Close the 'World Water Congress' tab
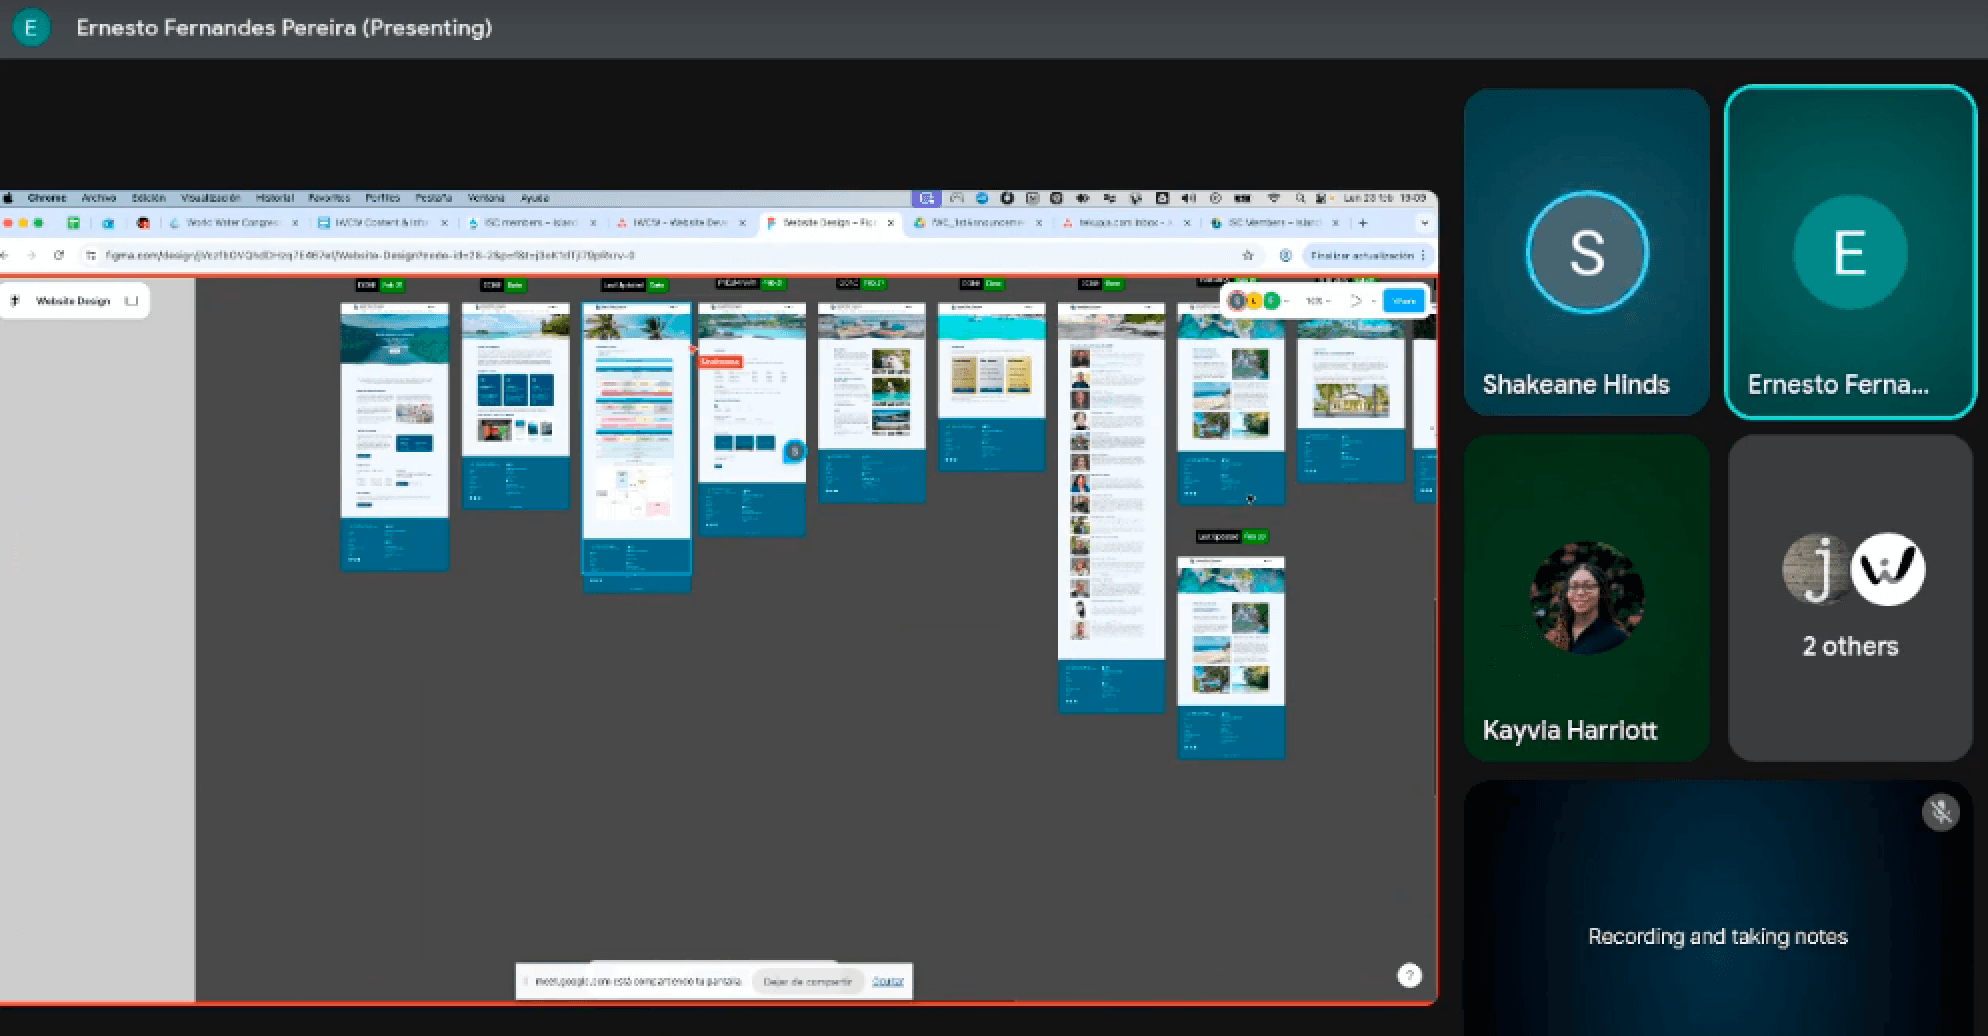Viewport: 1988px width, 1036px height. (295, 223)
